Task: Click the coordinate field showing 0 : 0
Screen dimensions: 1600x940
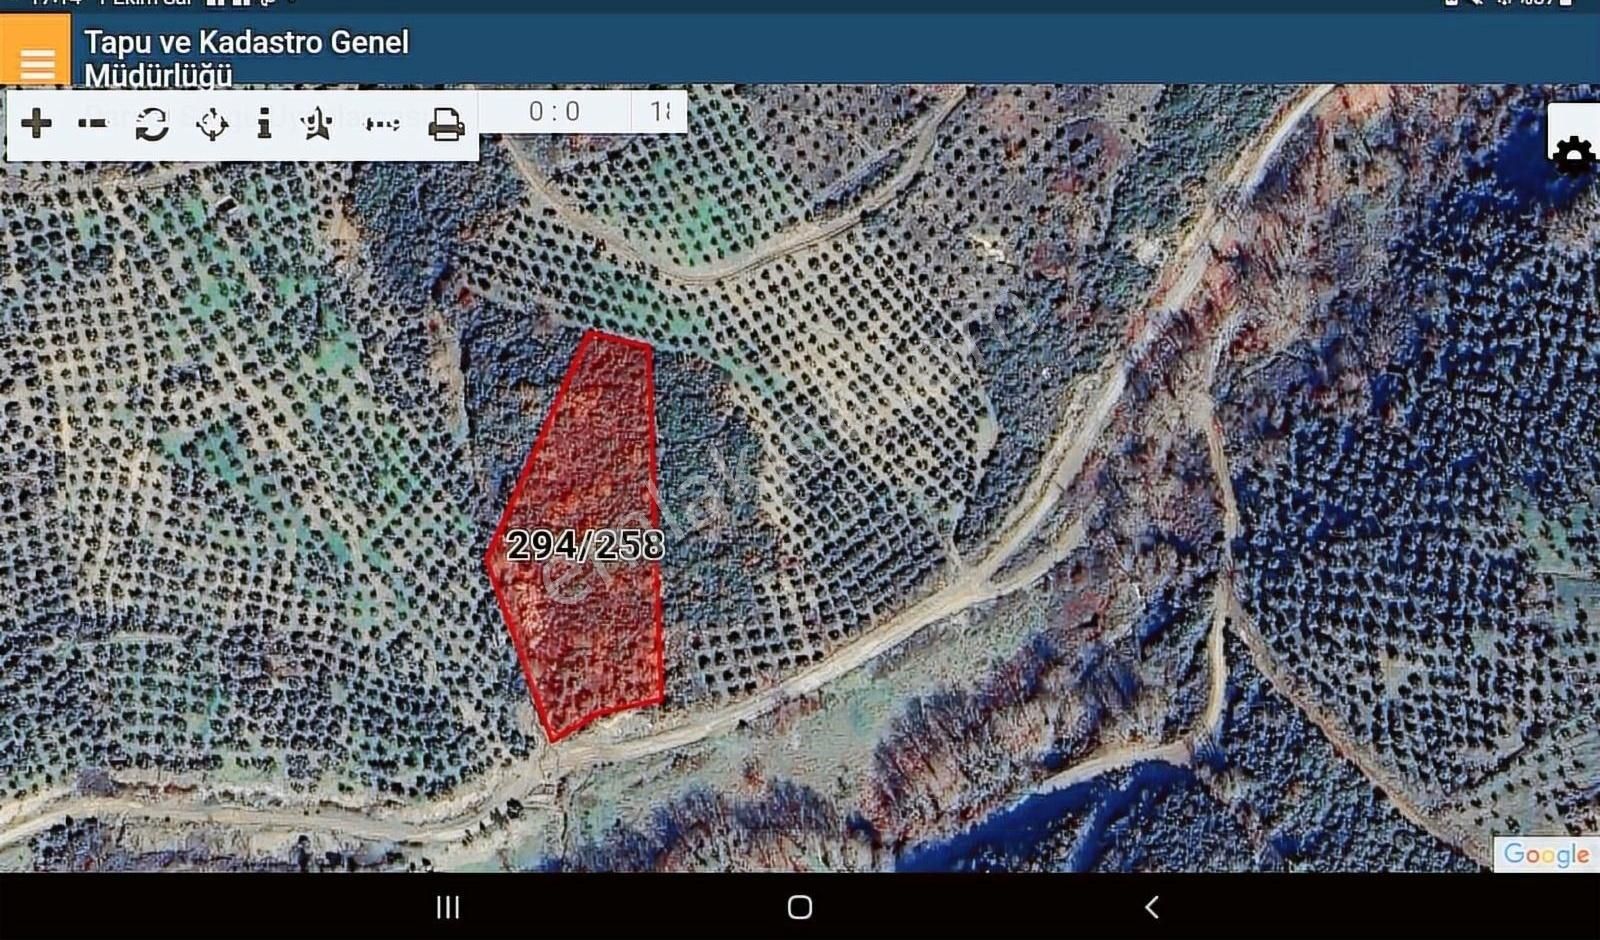Action: click(555, 111)
